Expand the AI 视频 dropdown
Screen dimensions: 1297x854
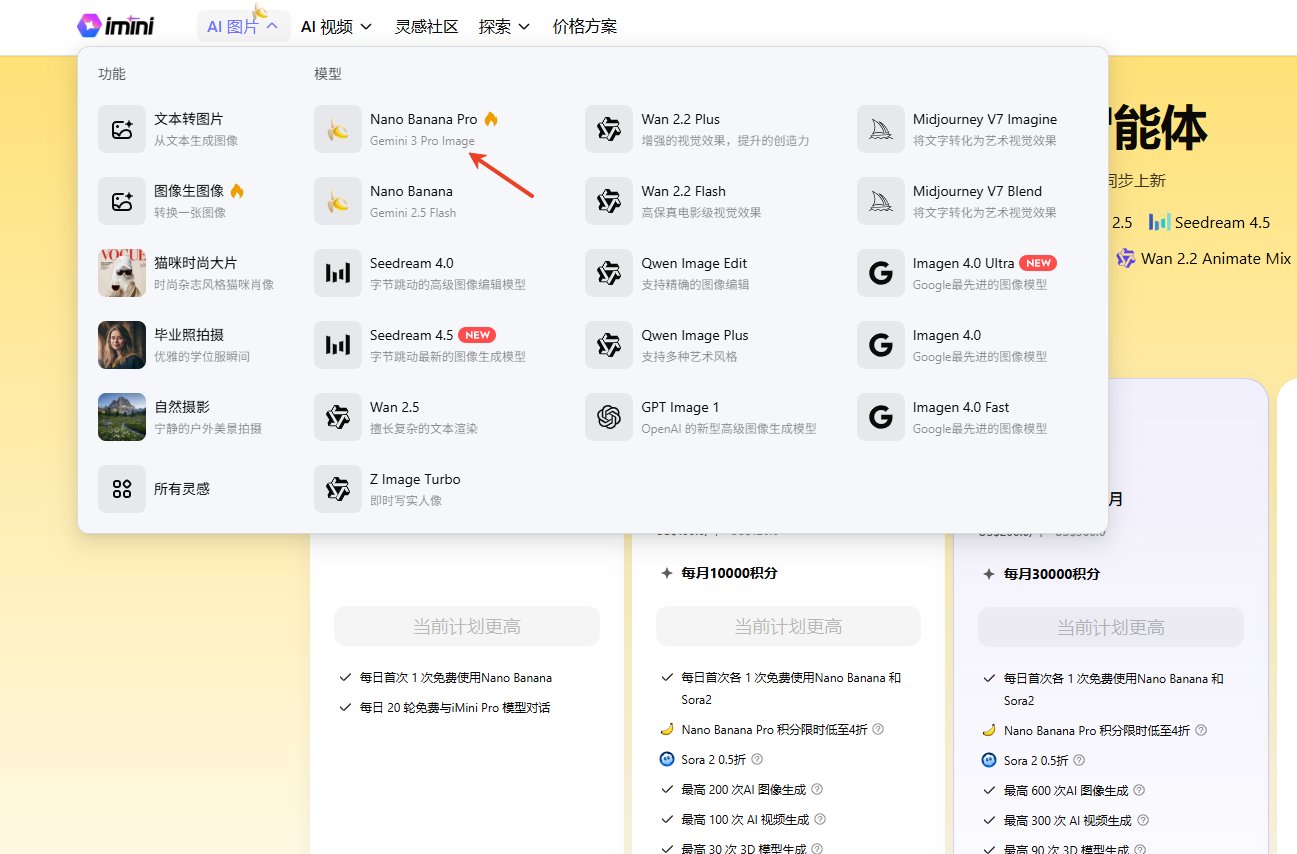coord(336,26)
